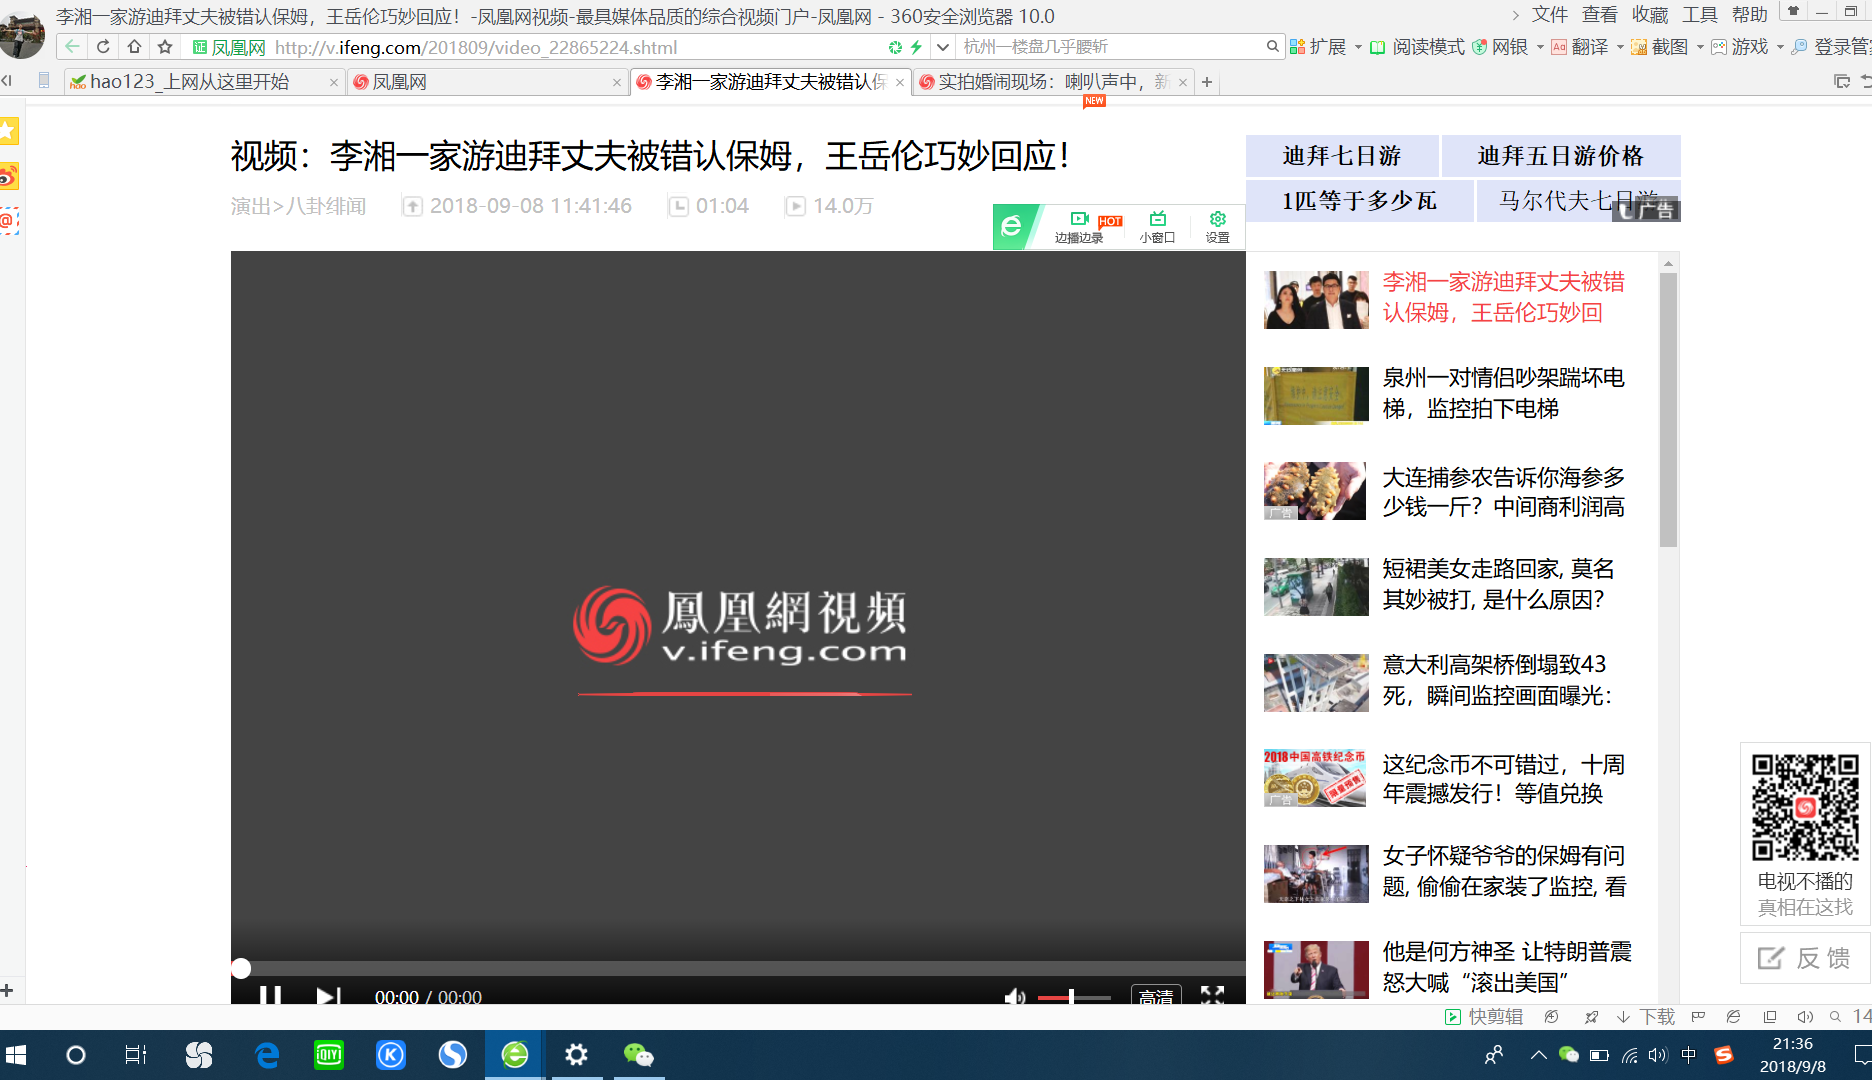The height and width of the screenshot is (1080, 1872).
Task: Open the address bar search dropdown arrow
Action: (x=941, y=46)
